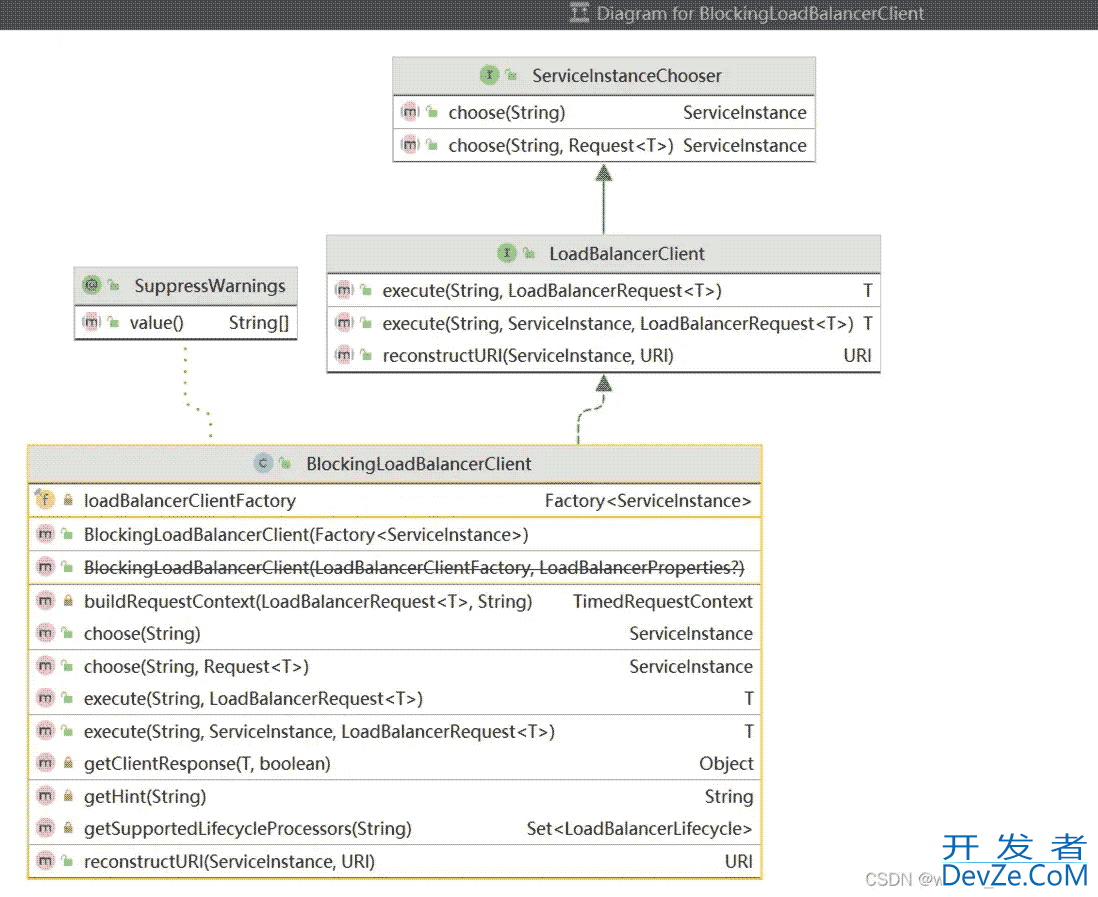Screen dimensions: 1098x897
Task: Select the LoadBalancerClient interface header
Action: tap(603, 253)
